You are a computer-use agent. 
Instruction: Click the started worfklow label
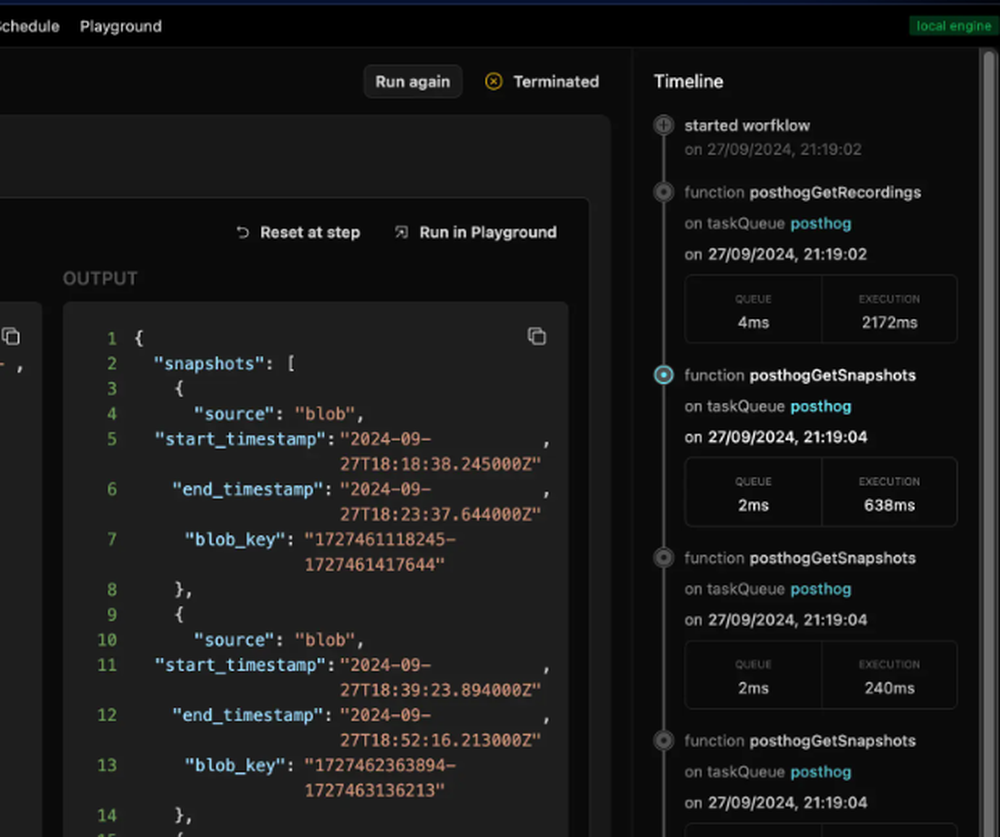(747, 126)
